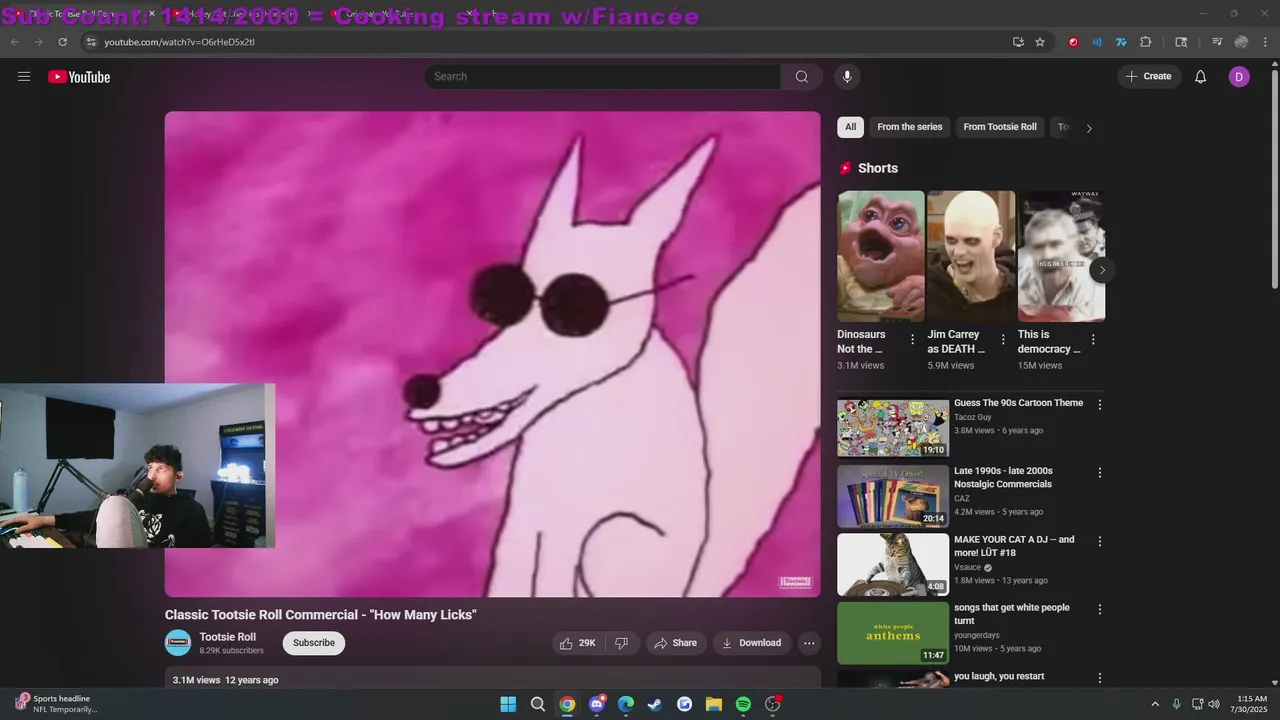Open options for Dinosaurs short
Screen dimensions: 1280x720
pos(912,340)
